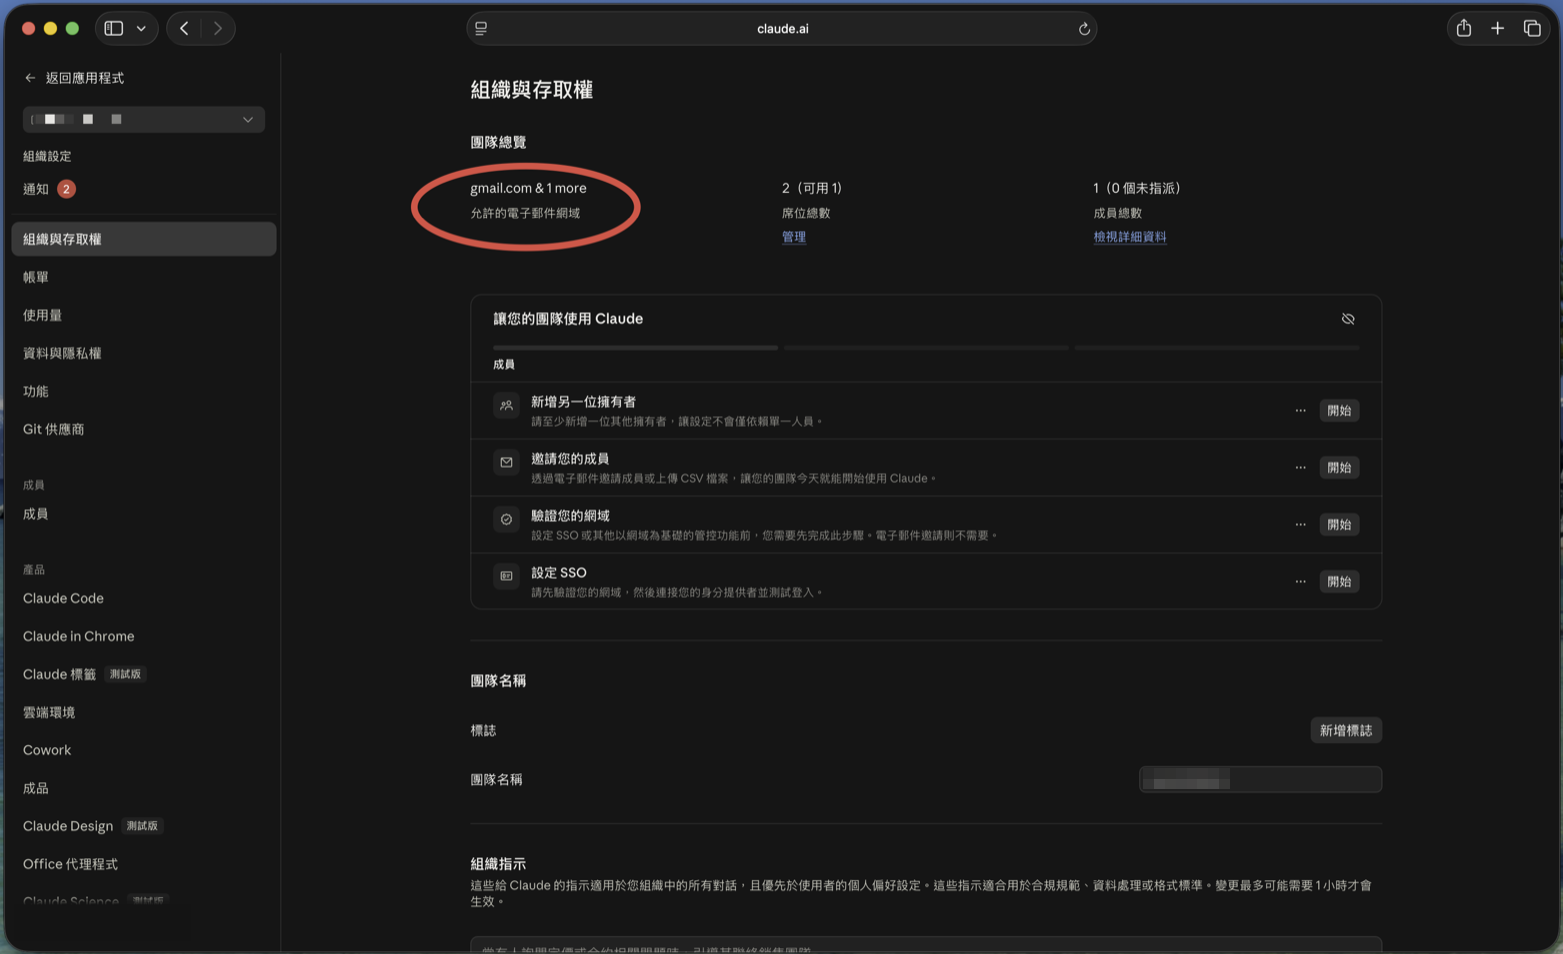Click the 團隊名稱 input field
The height and width of the screenshot is (954, 1563).
tap(1260, 780)
